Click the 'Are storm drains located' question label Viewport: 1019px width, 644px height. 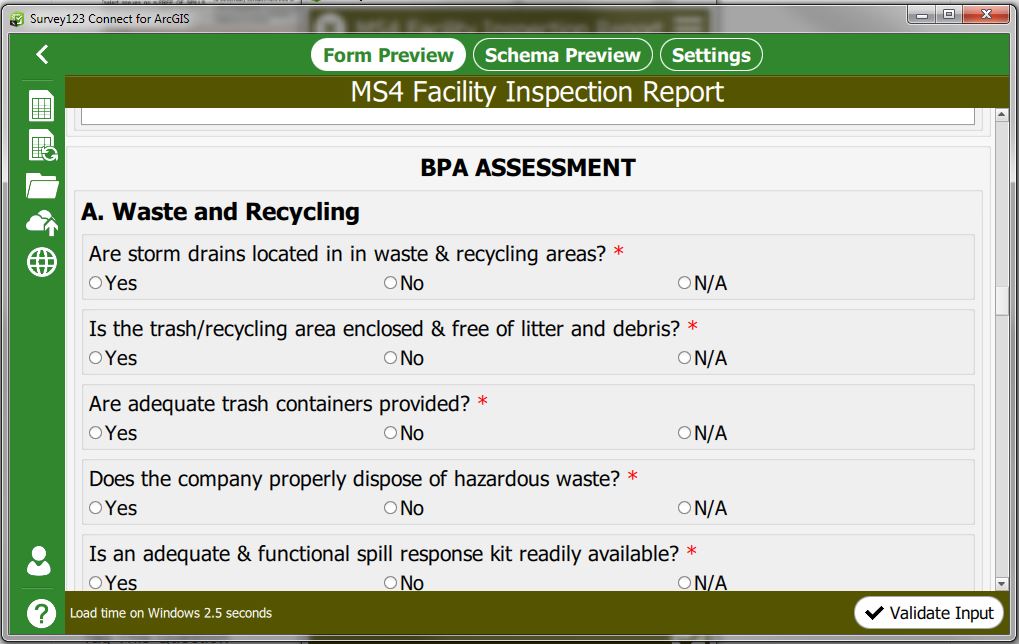[347, 253]
